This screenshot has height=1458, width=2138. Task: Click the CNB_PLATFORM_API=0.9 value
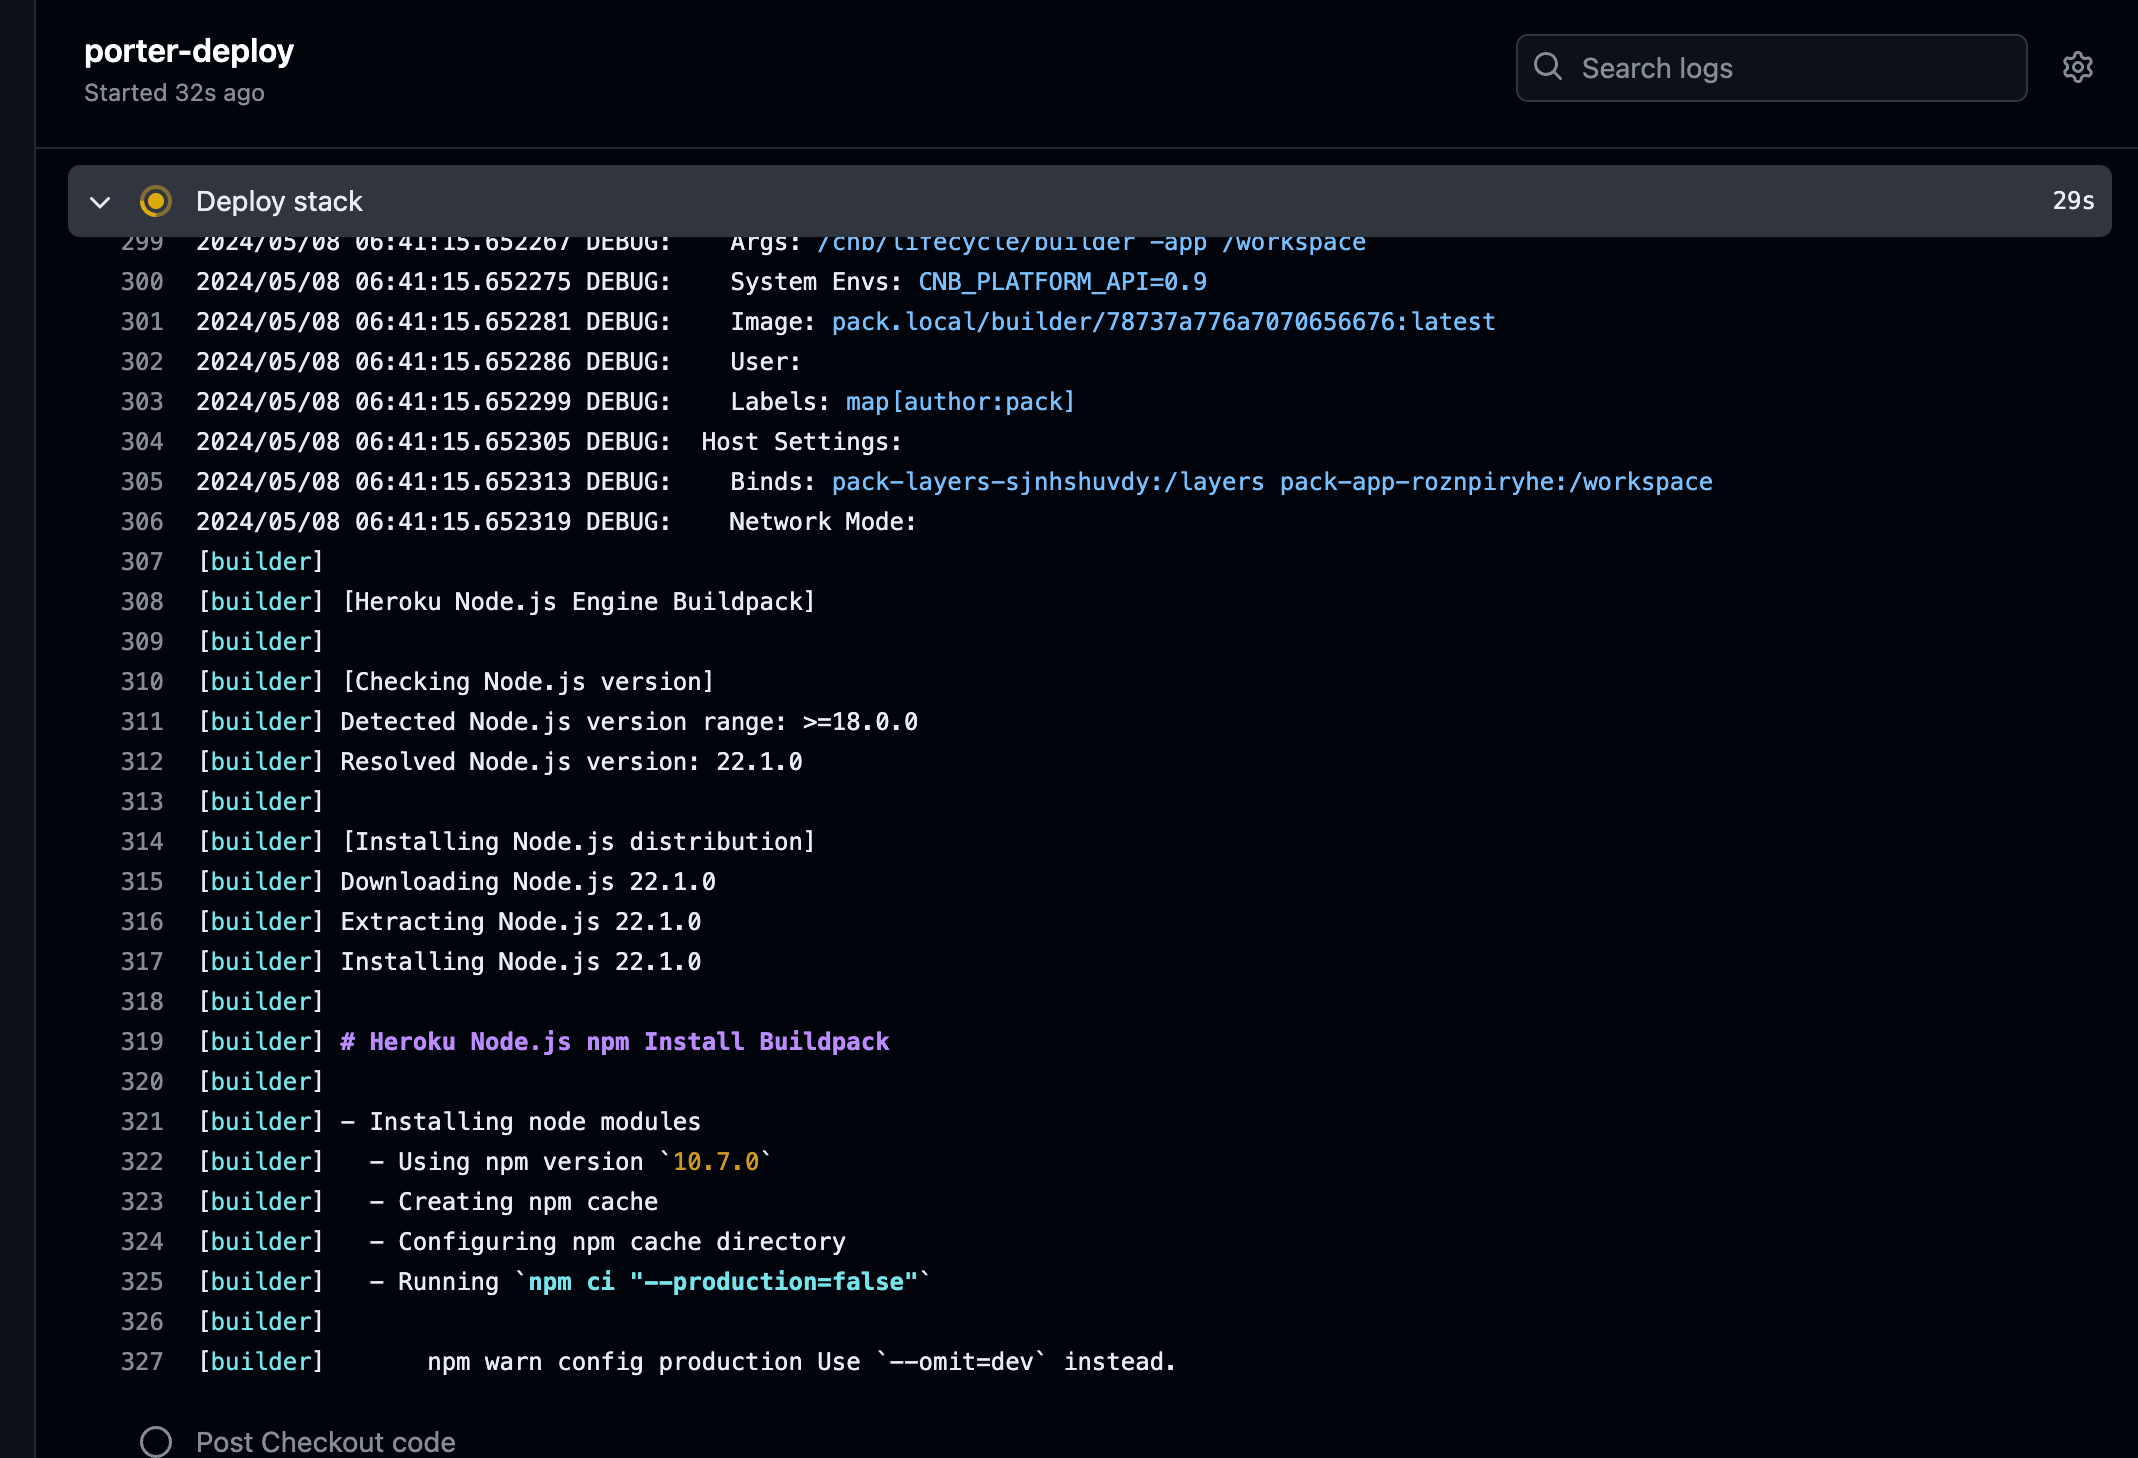coord(1062,282)
